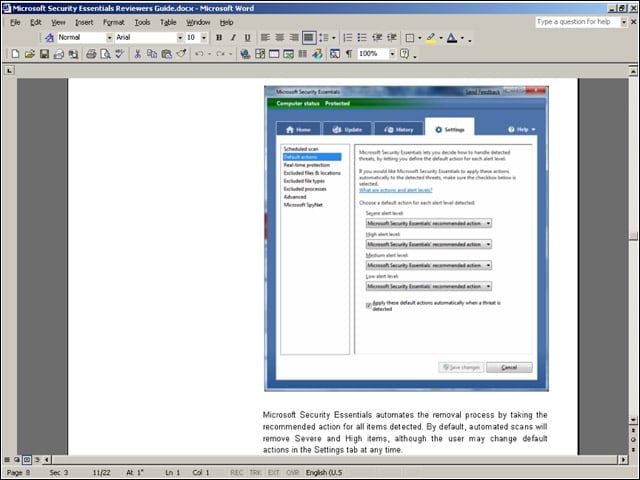Click the Decrease Indent icon

click(x=377, y=38)
